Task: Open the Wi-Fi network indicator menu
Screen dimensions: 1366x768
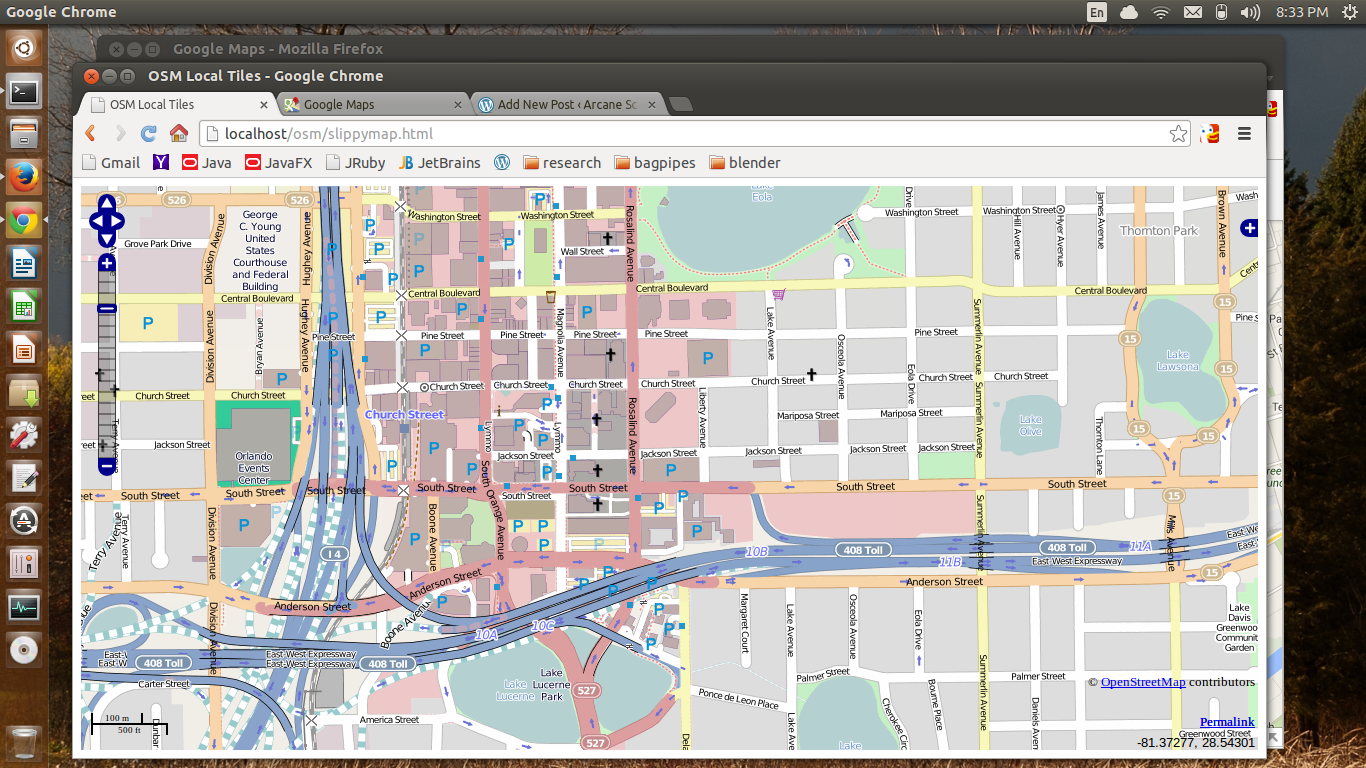Action: (1161, 12)
